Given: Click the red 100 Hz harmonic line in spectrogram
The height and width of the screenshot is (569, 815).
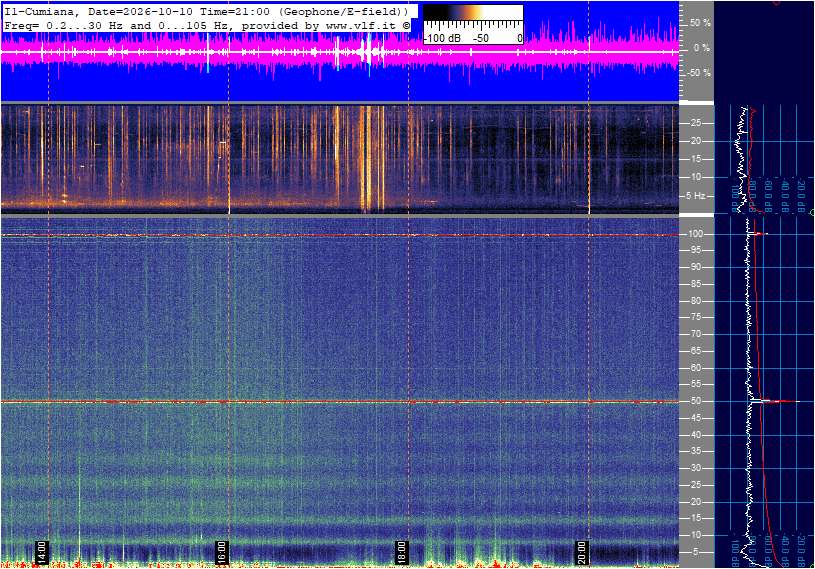Looking at the screenshot, I should [x=339, y=235].
